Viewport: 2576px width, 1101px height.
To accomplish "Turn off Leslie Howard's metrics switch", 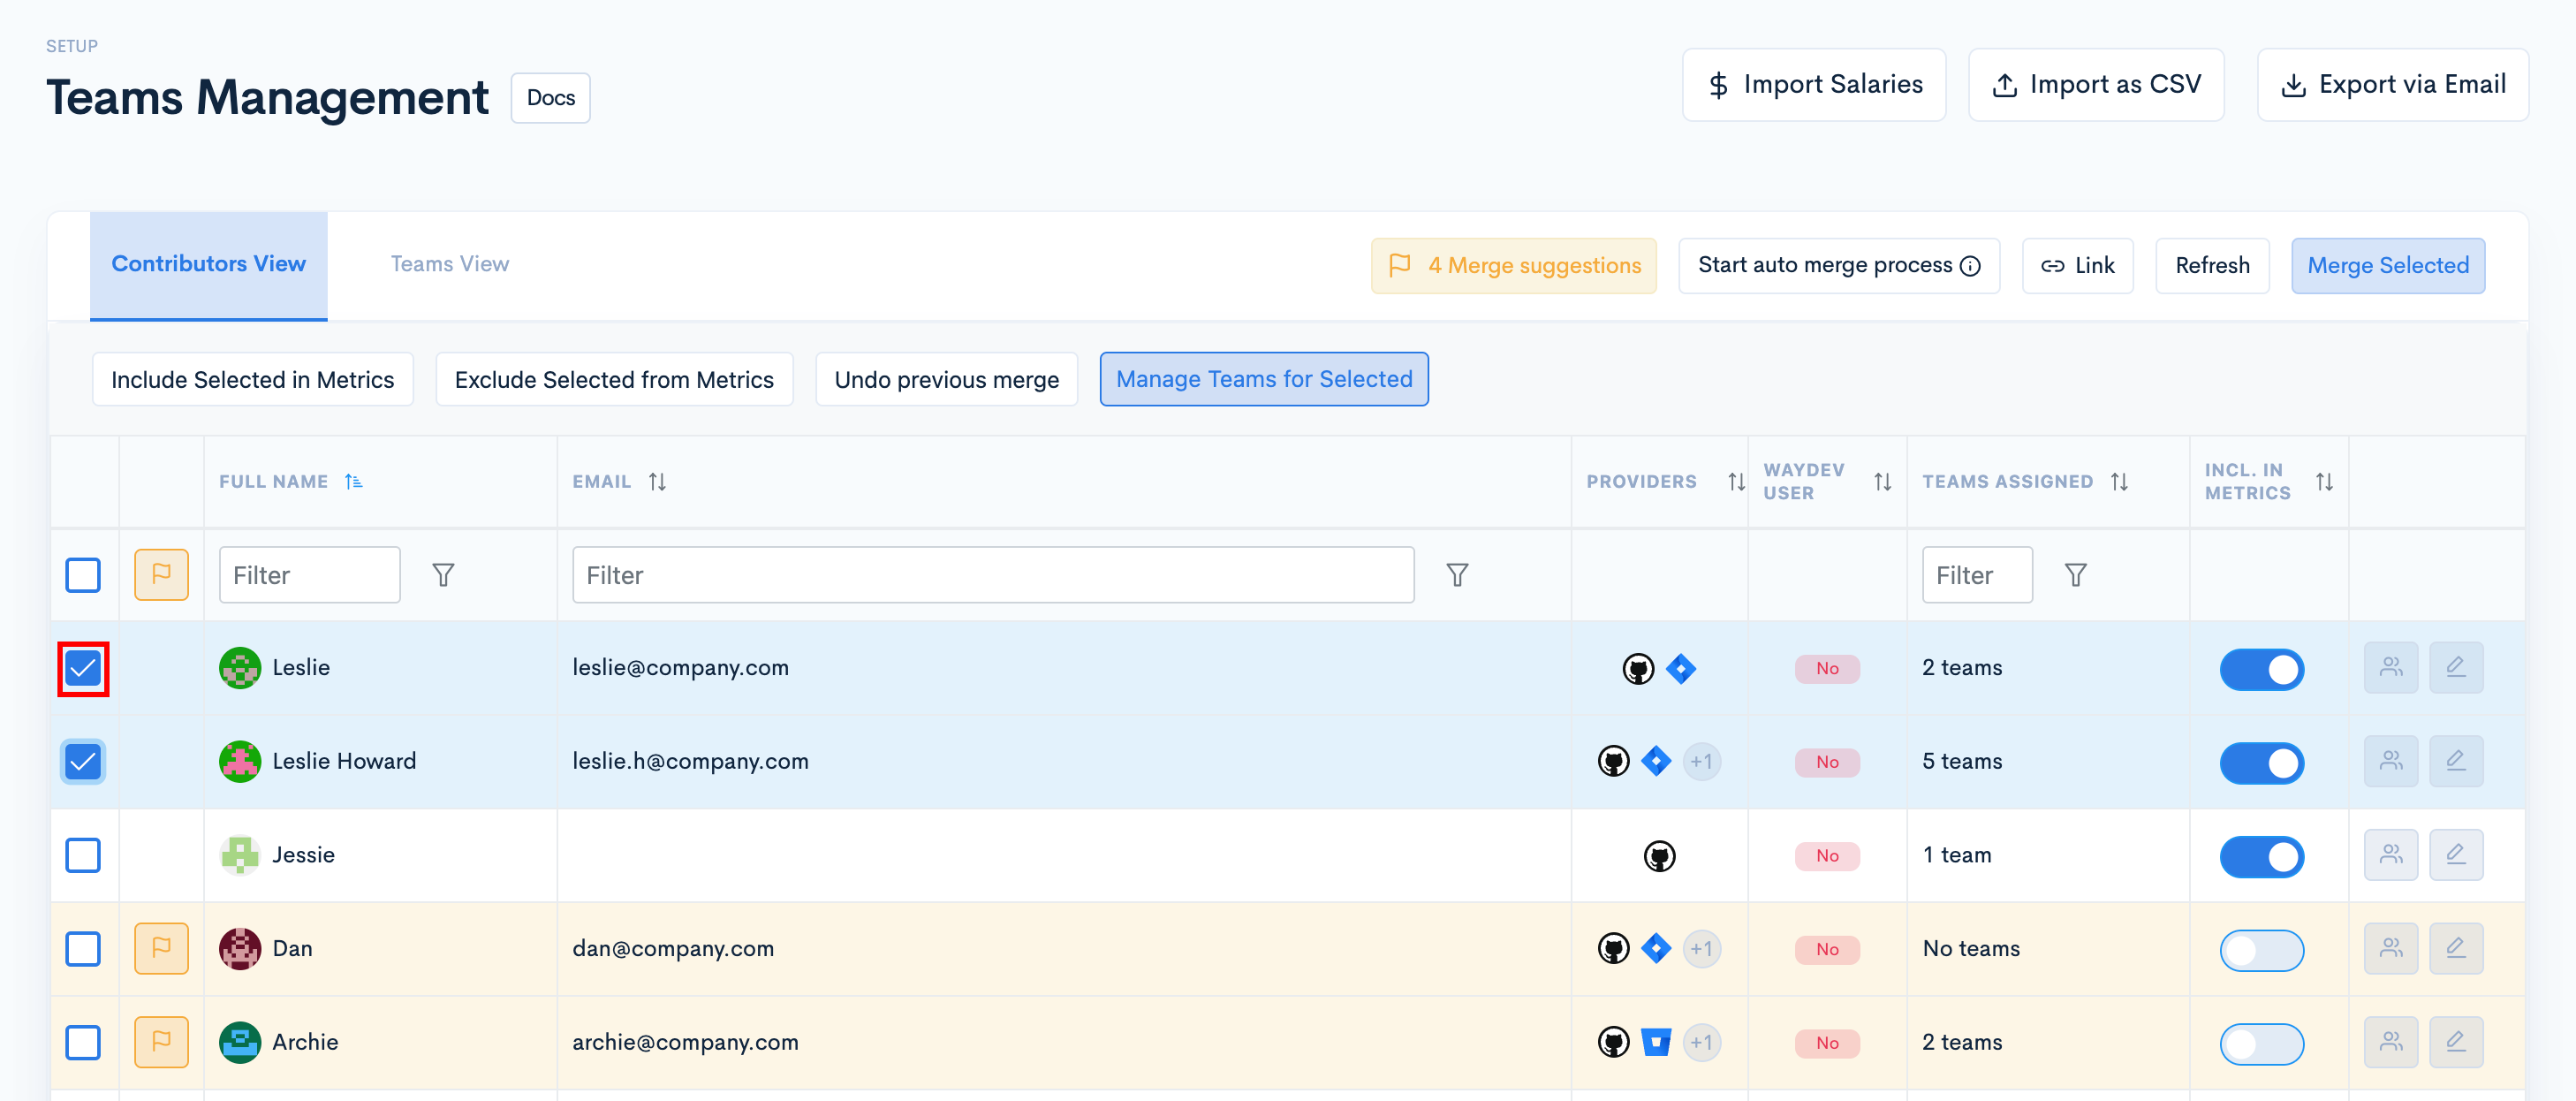I will (x=2261, y=763).
